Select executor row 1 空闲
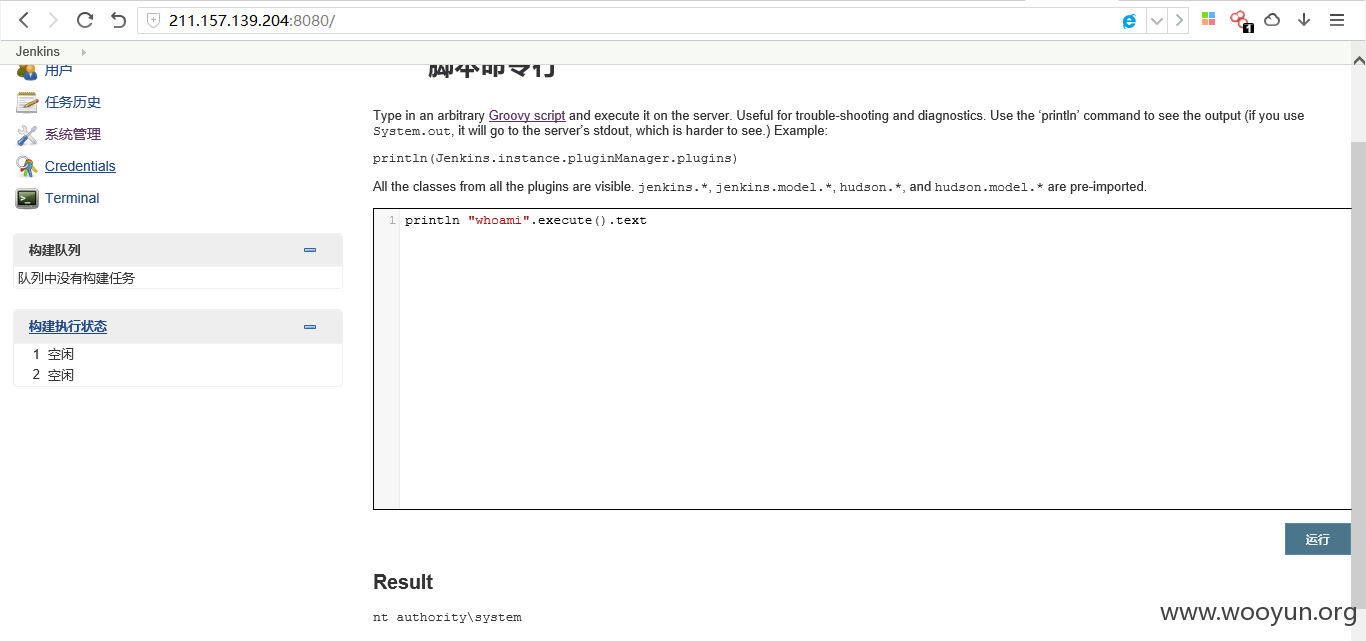The image size is (1366, 641). click(x=178, y=354)
